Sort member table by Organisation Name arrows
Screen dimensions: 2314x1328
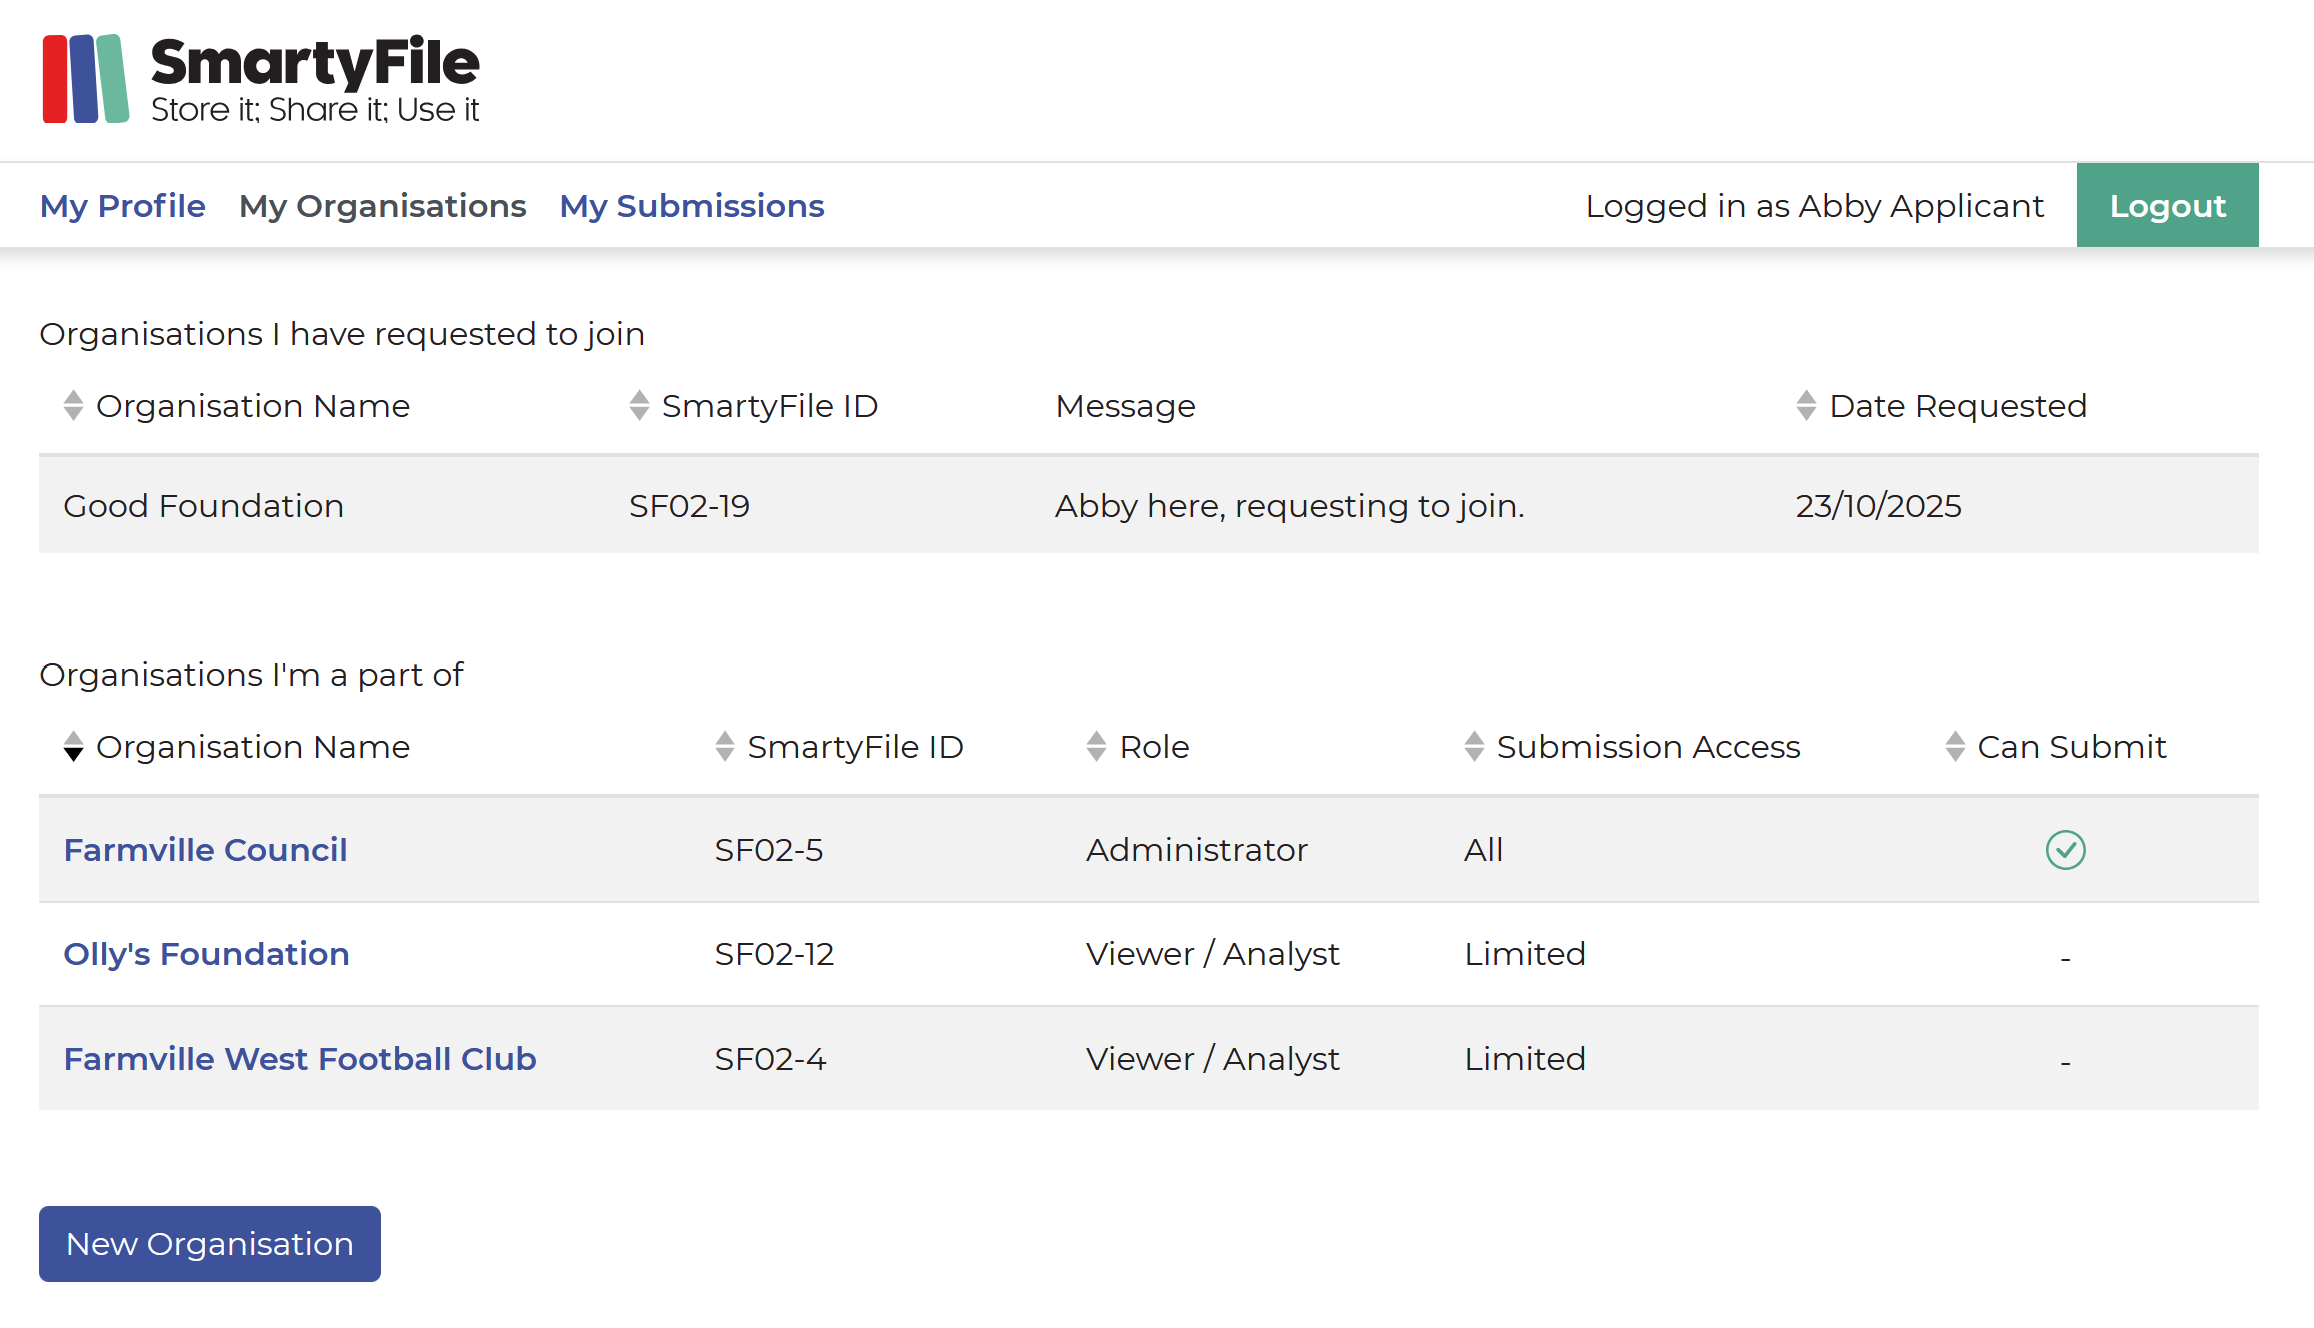[73, 747]
